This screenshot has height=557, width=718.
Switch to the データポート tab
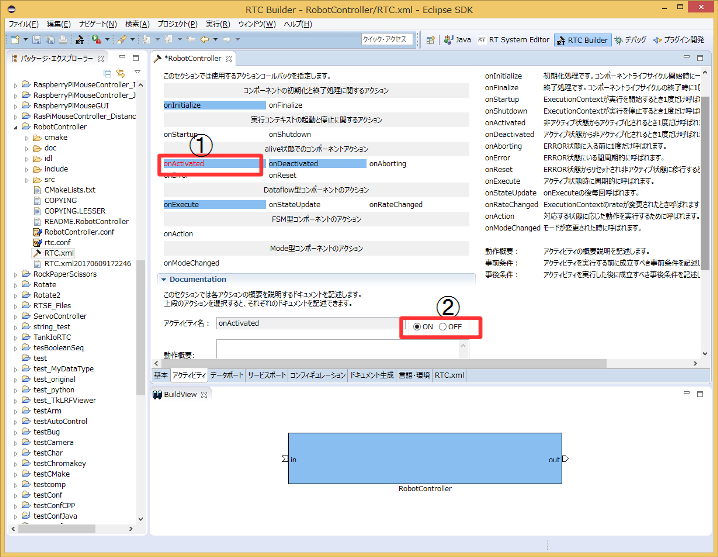226,374
